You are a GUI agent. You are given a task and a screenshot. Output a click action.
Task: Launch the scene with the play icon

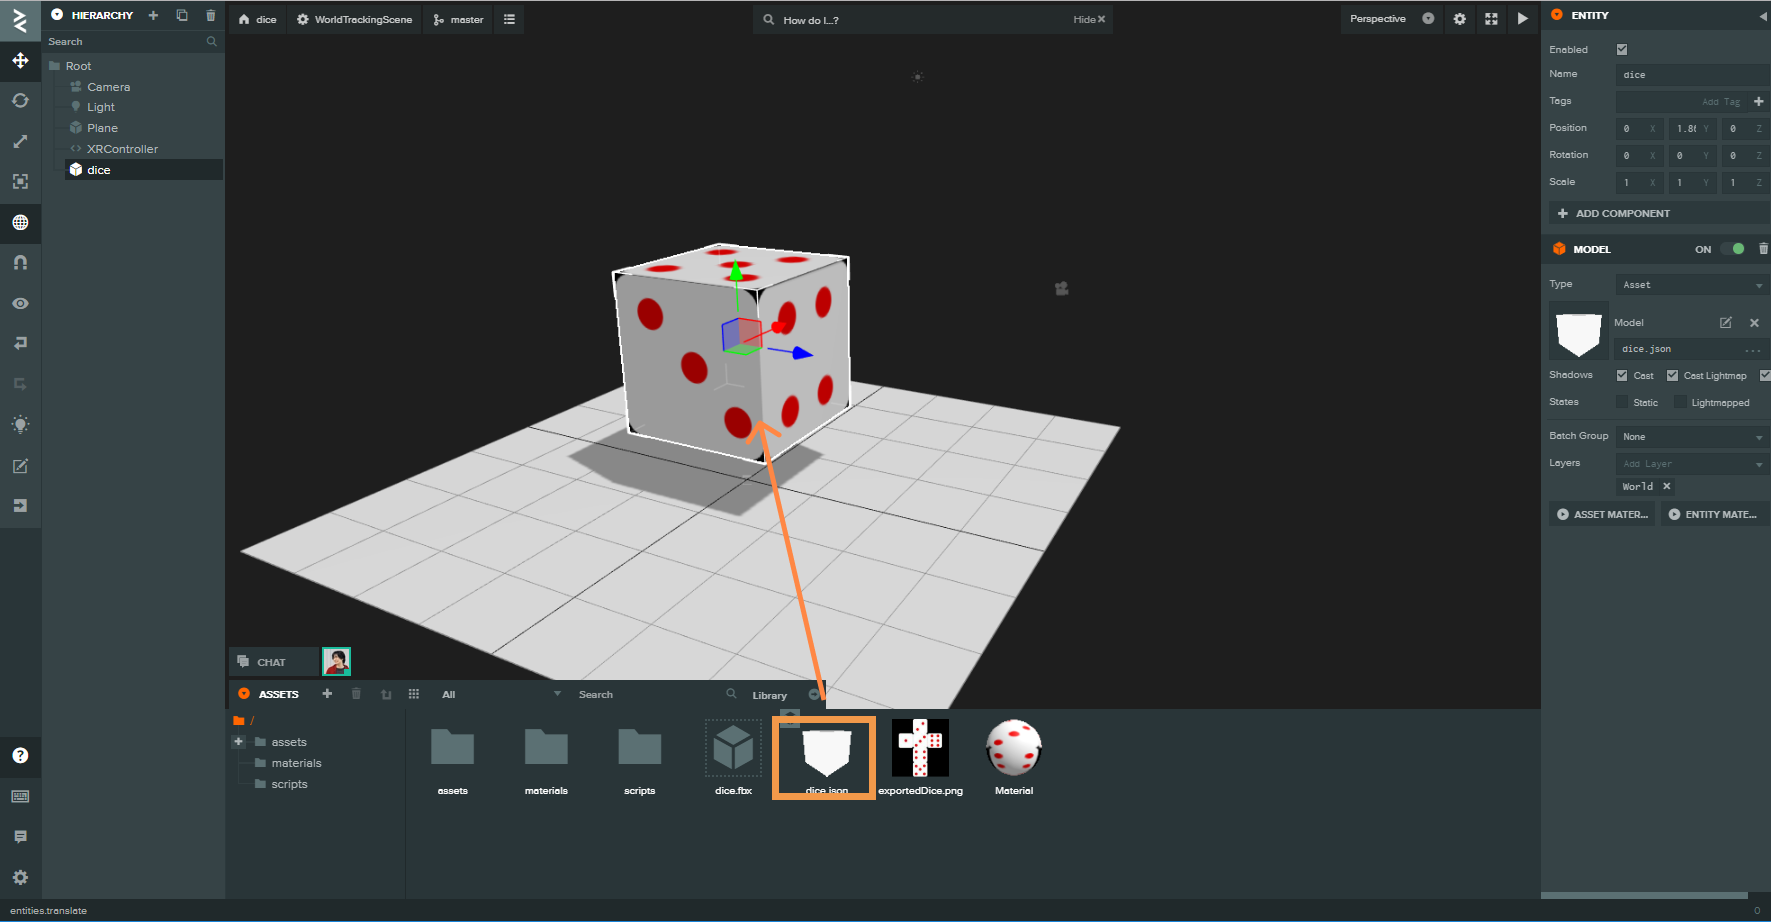pos(1523,18)
